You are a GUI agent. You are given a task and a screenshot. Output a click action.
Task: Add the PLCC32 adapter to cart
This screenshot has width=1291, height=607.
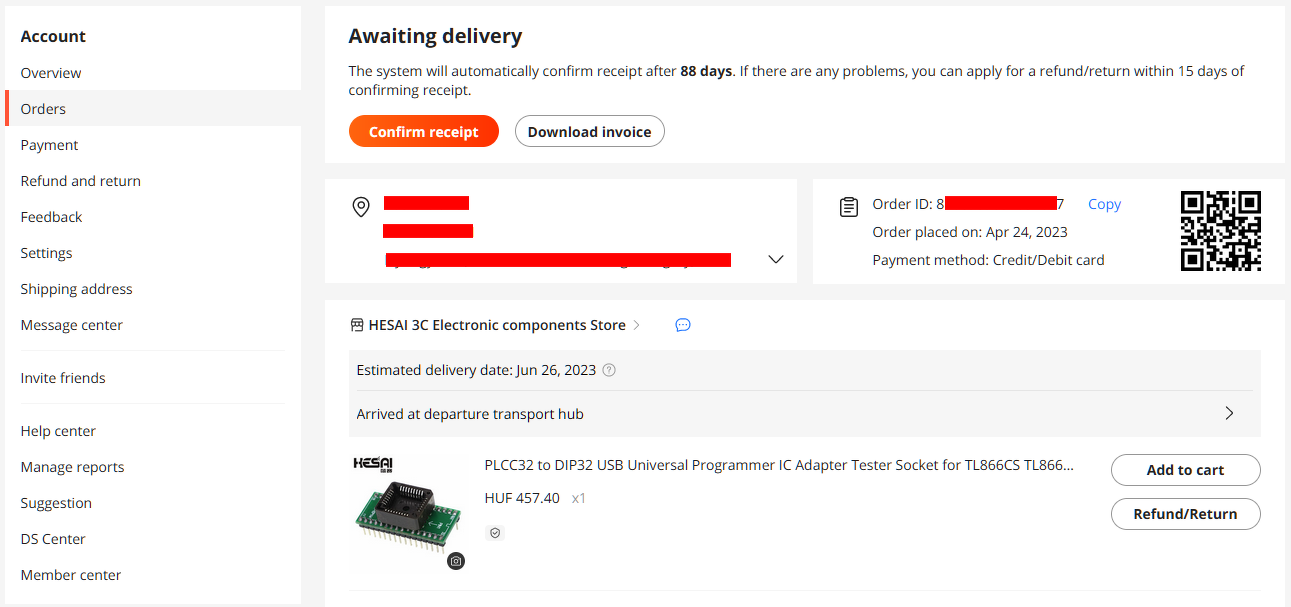[1185, 470]
